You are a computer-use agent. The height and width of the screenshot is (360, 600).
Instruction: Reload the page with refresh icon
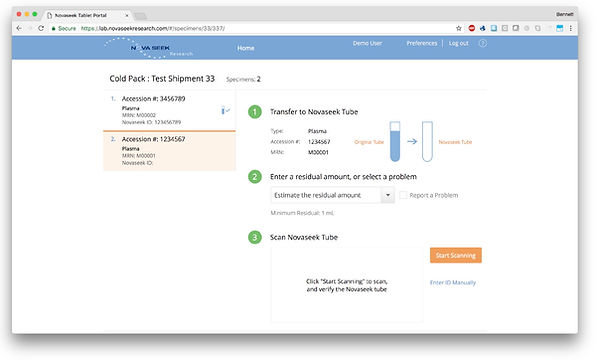41,28
